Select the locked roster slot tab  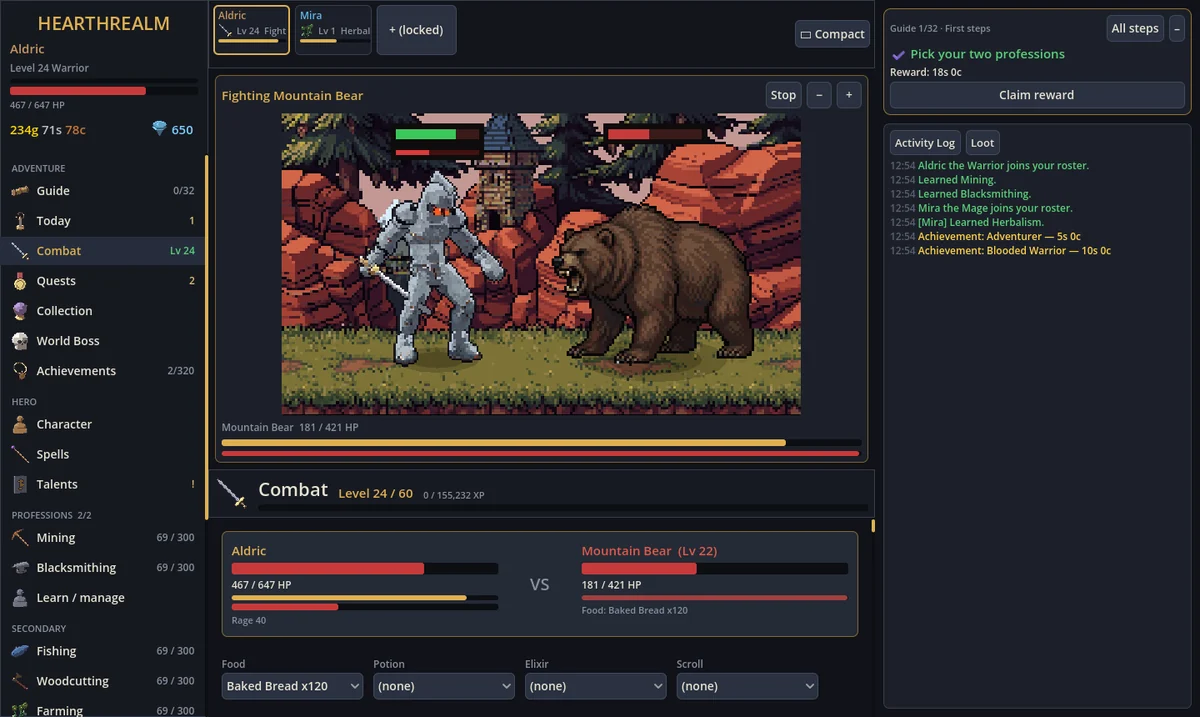coord(416,30)
